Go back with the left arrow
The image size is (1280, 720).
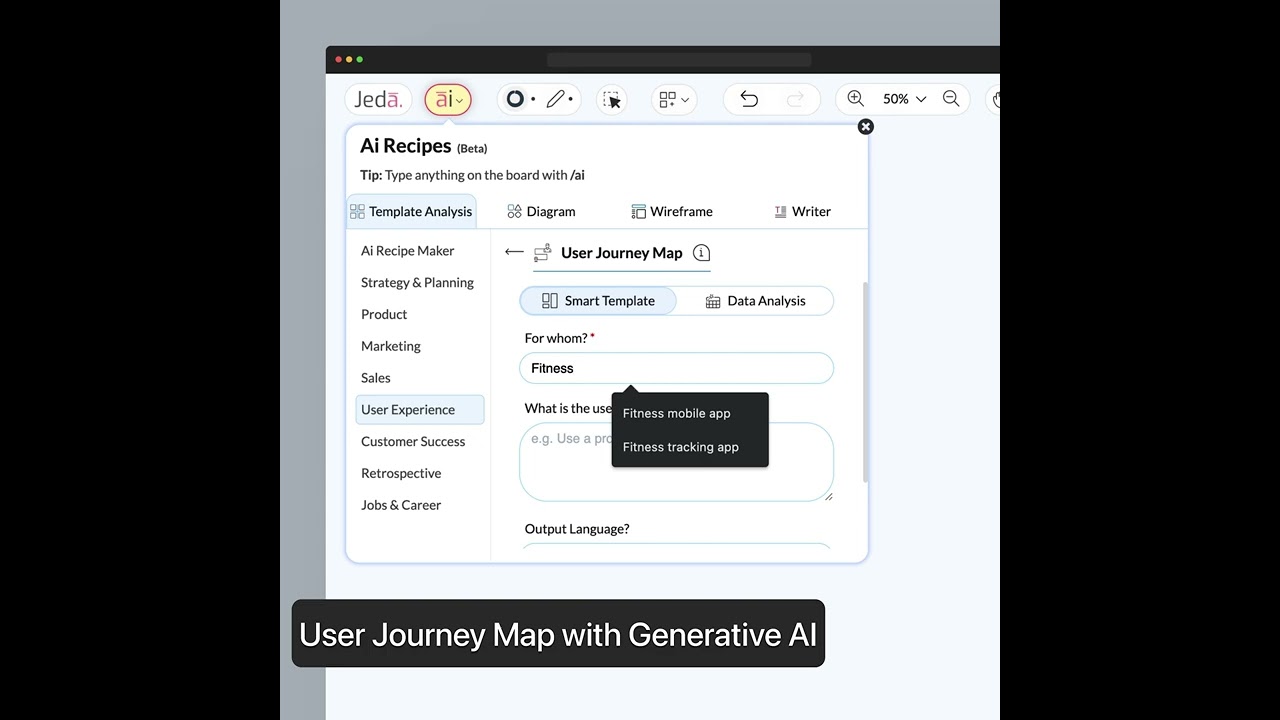514,252
